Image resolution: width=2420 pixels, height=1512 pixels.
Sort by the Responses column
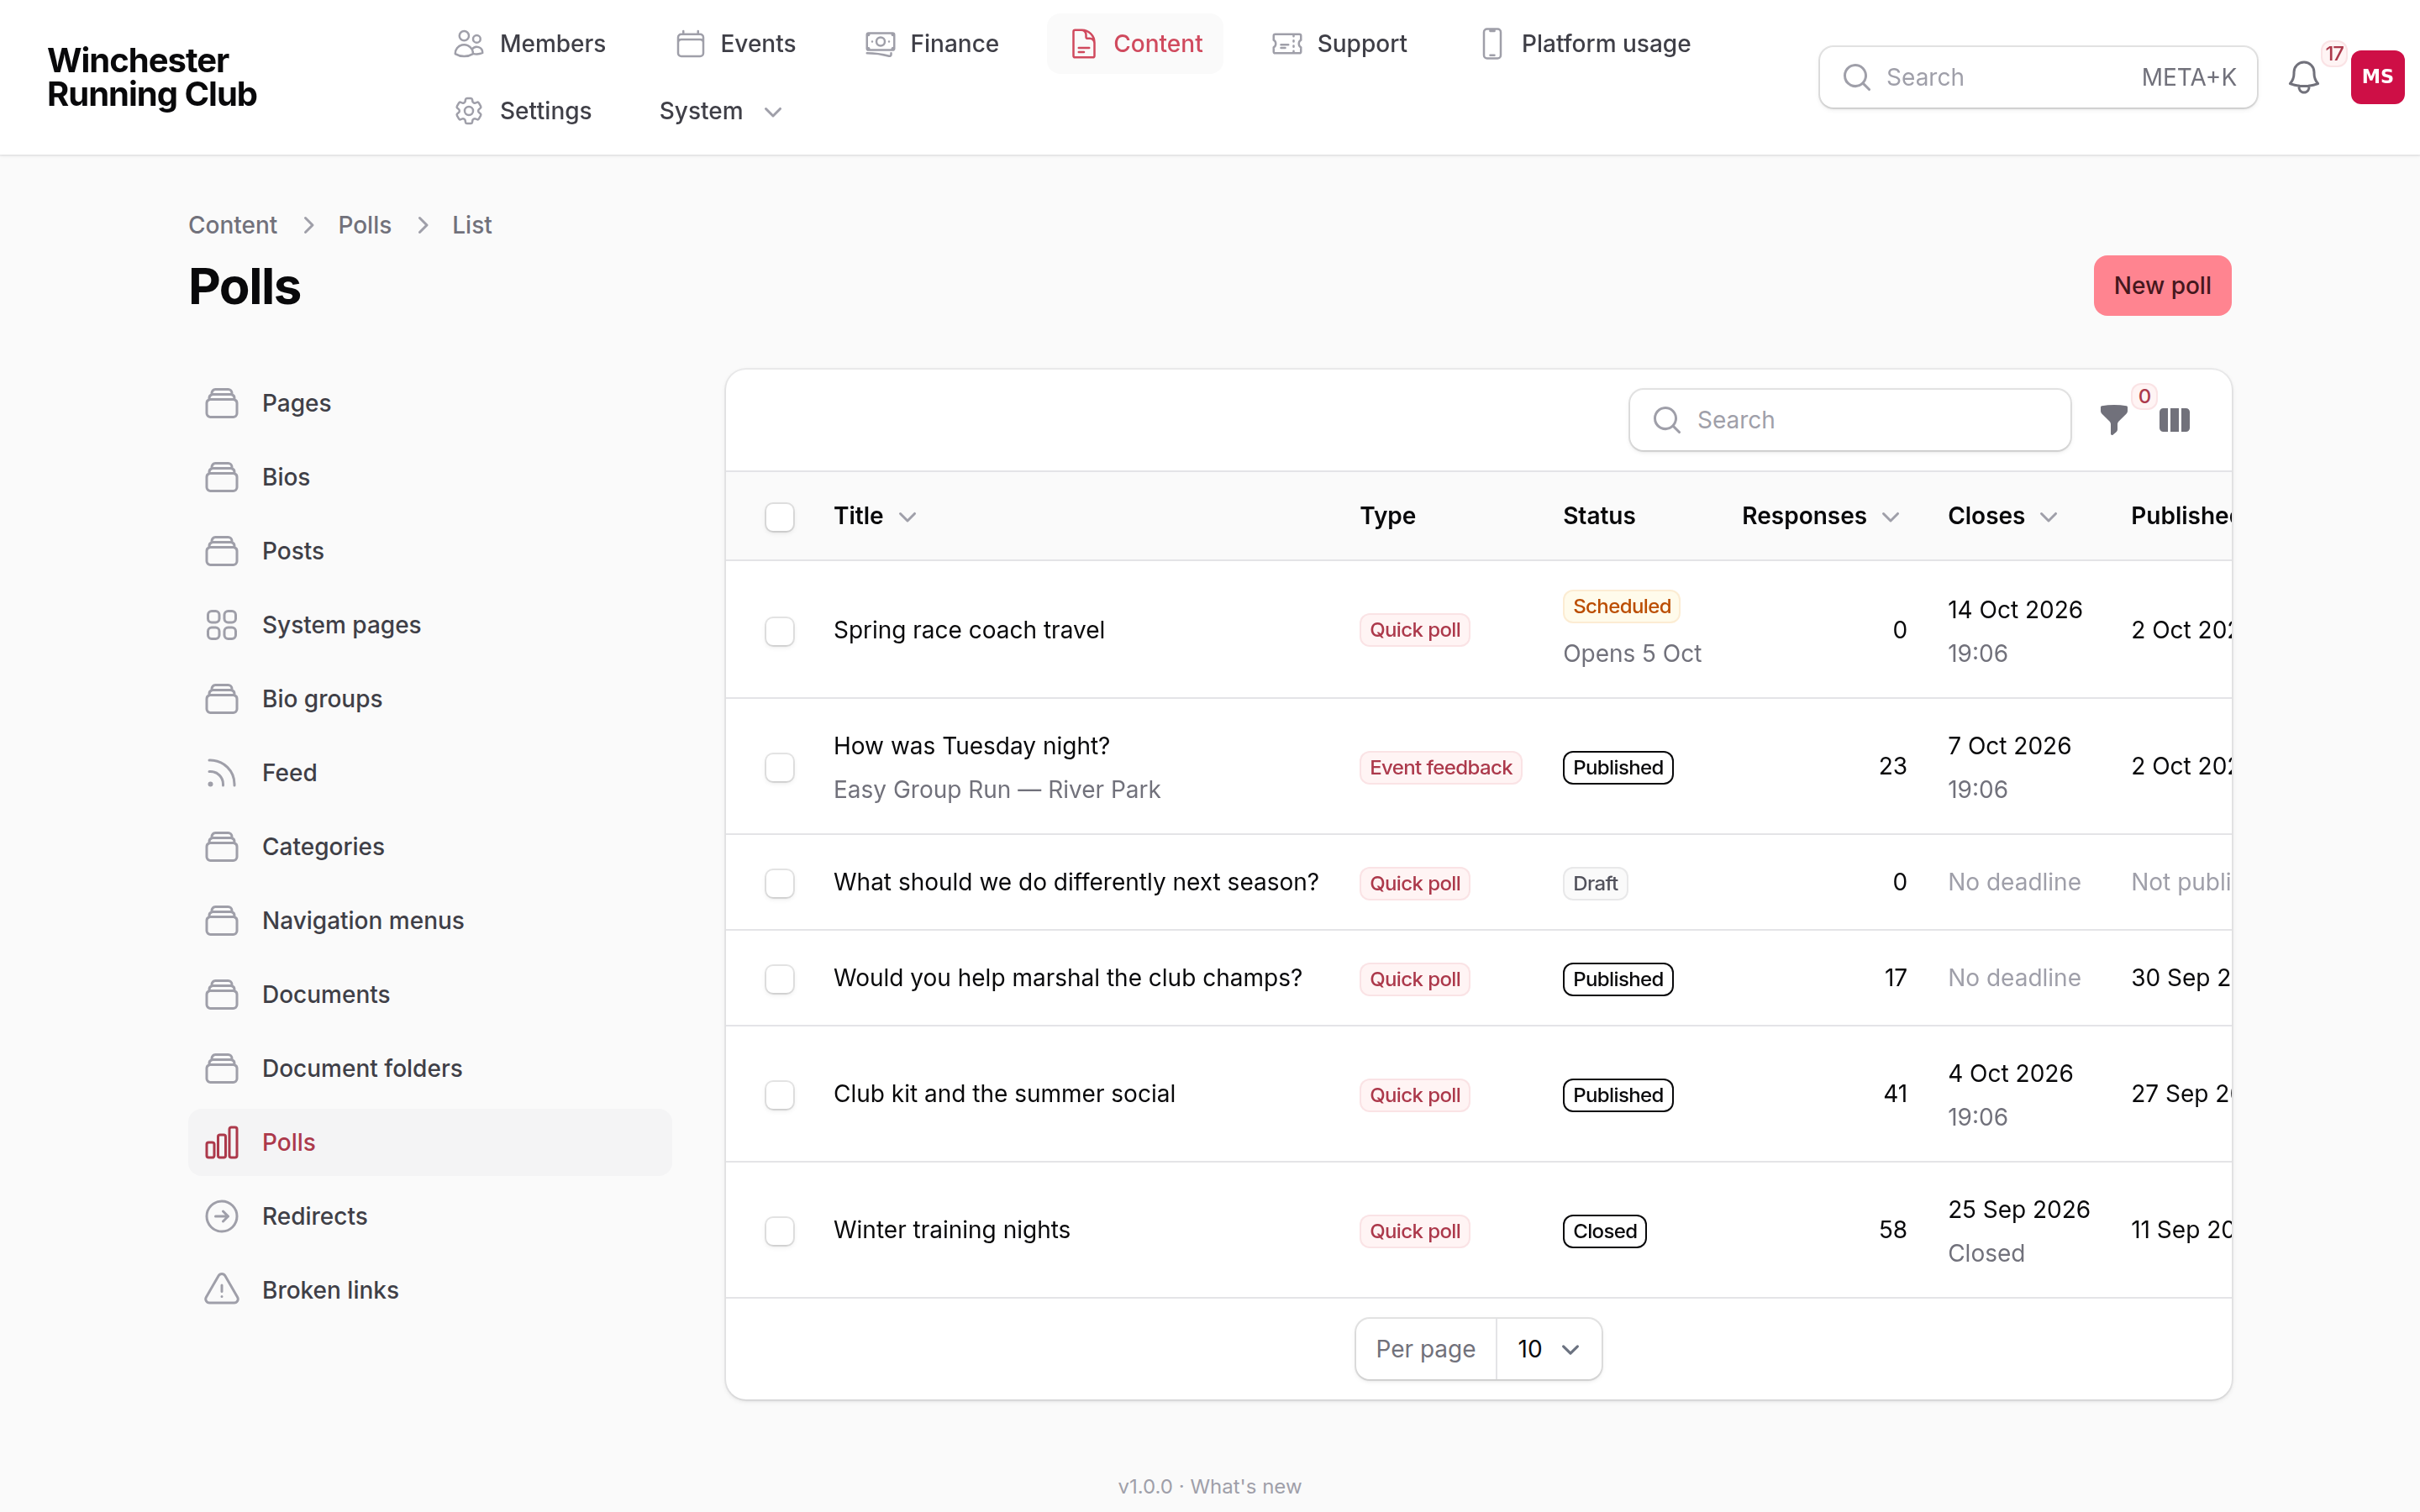click(1820, 516)
